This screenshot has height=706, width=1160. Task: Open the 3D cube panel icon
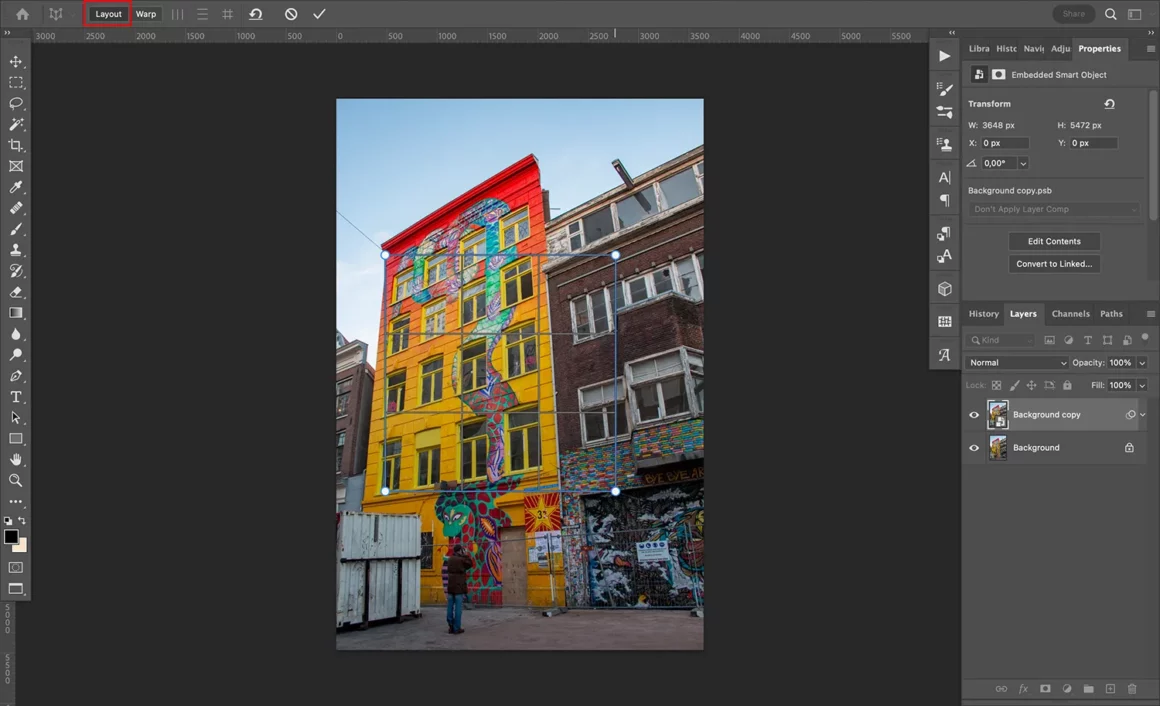945,289
